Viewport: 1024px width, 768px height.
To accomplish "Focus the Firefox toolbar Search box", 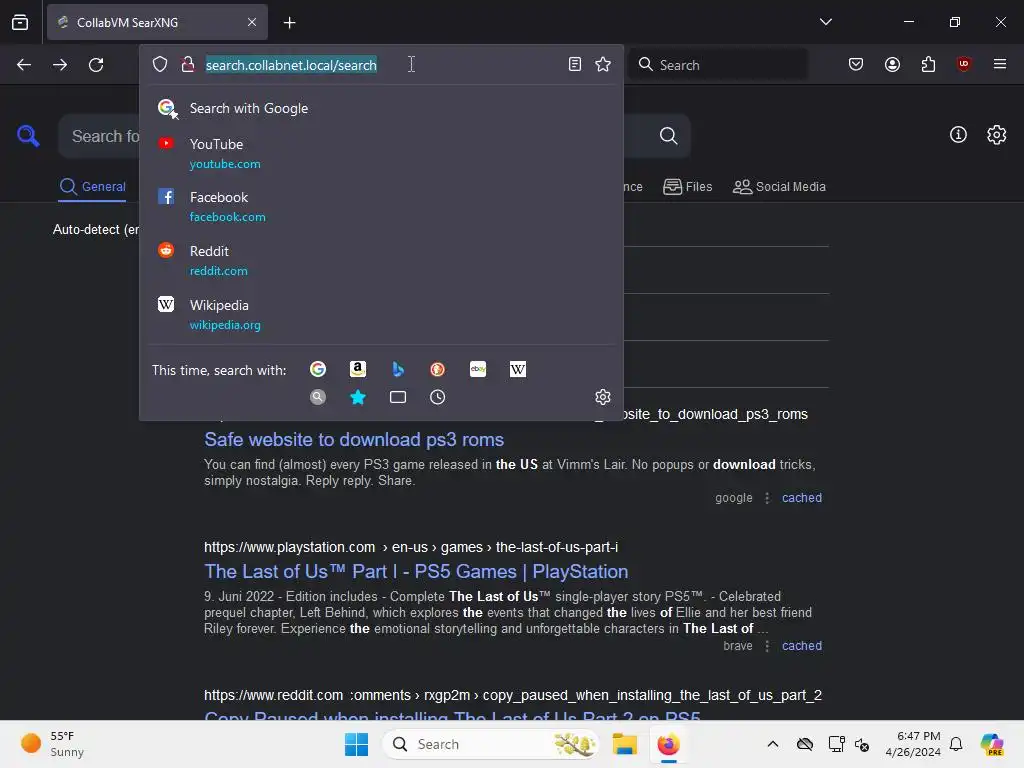I will point(718,65).
